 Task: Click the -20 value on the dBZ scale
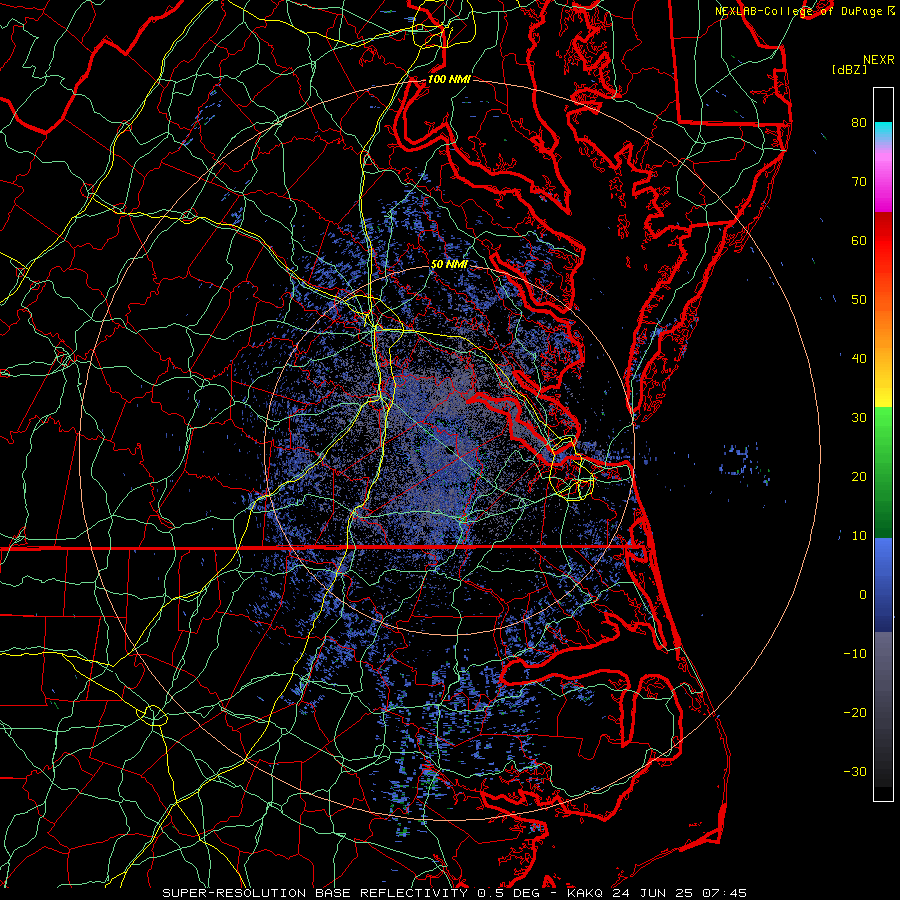click(x=855, y=713)
